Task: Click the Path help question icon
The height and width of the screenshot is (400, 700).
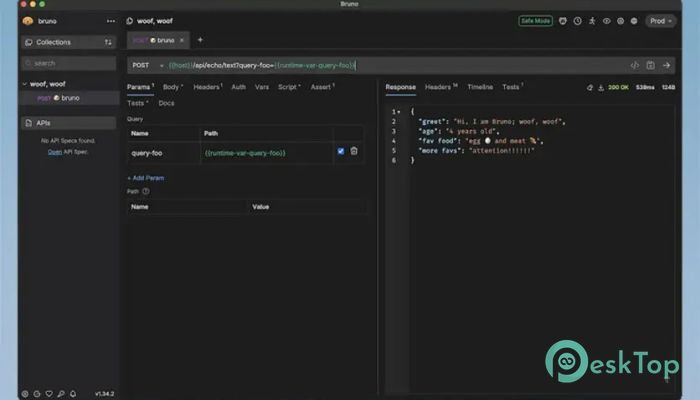Action: click(146, 191)
